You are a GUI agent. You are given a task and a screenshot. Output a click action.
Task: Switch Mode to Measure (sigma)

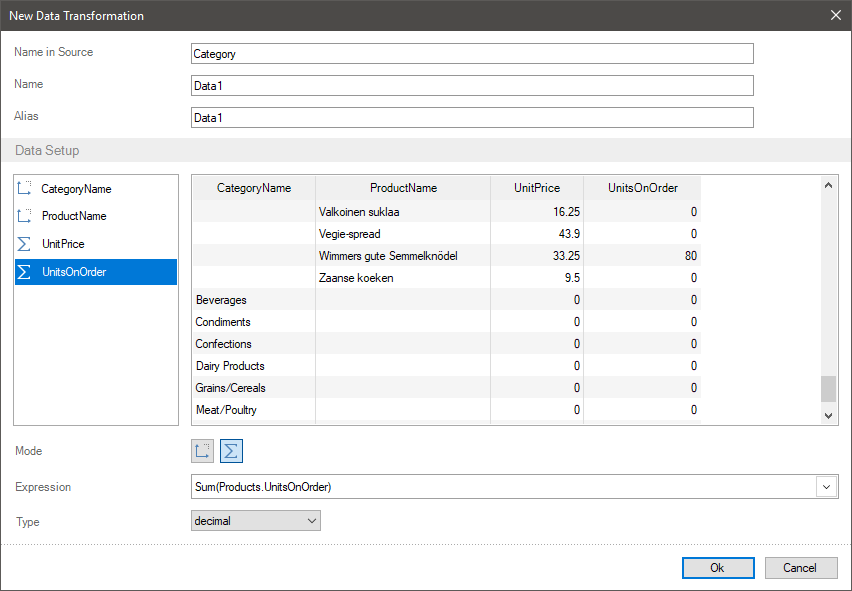pyautogui.click(x=231, y=451)
